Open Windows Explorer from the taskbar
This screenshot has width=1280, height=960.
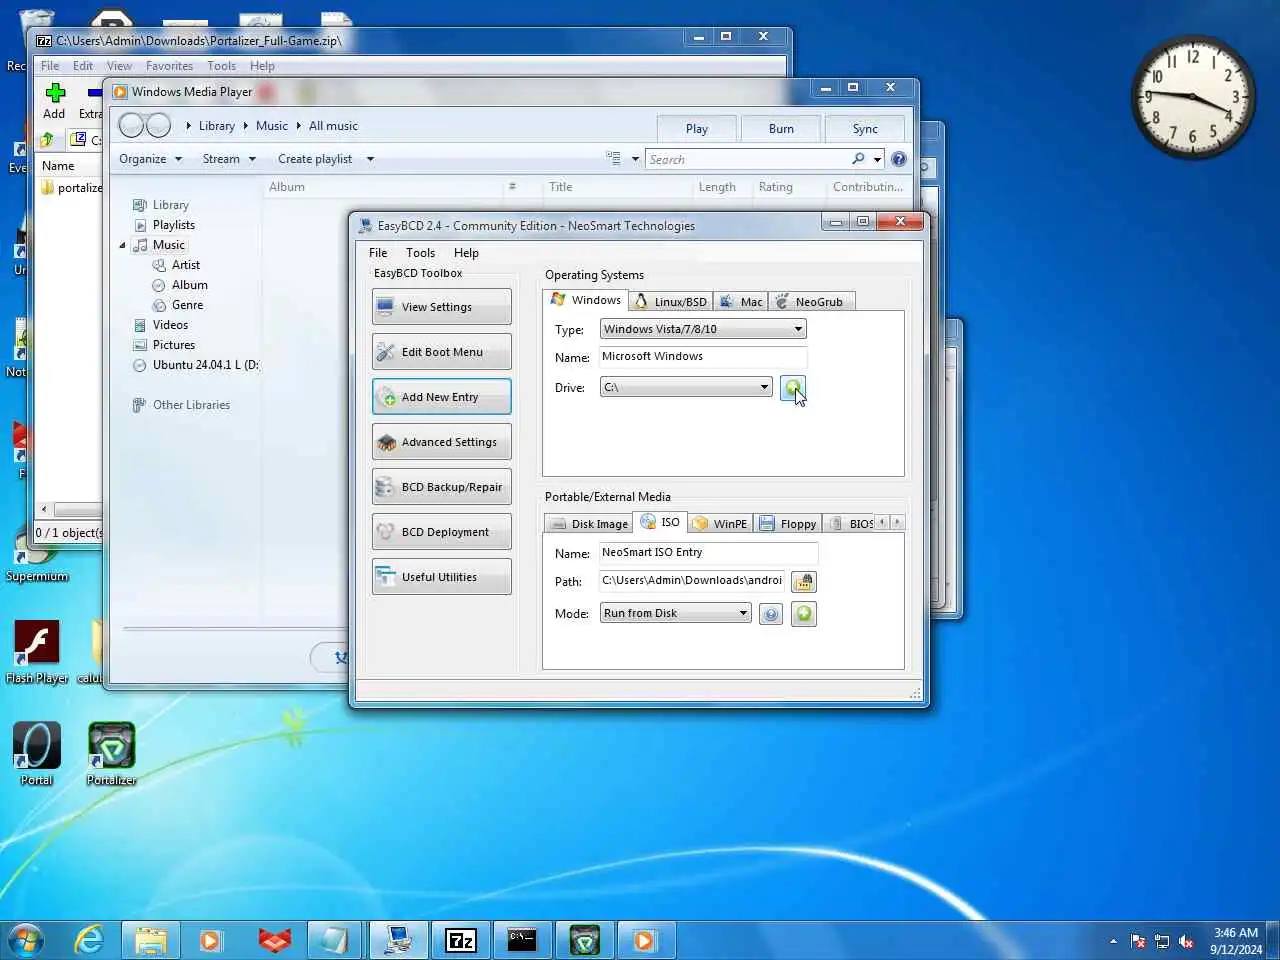(x=150, y=940)
